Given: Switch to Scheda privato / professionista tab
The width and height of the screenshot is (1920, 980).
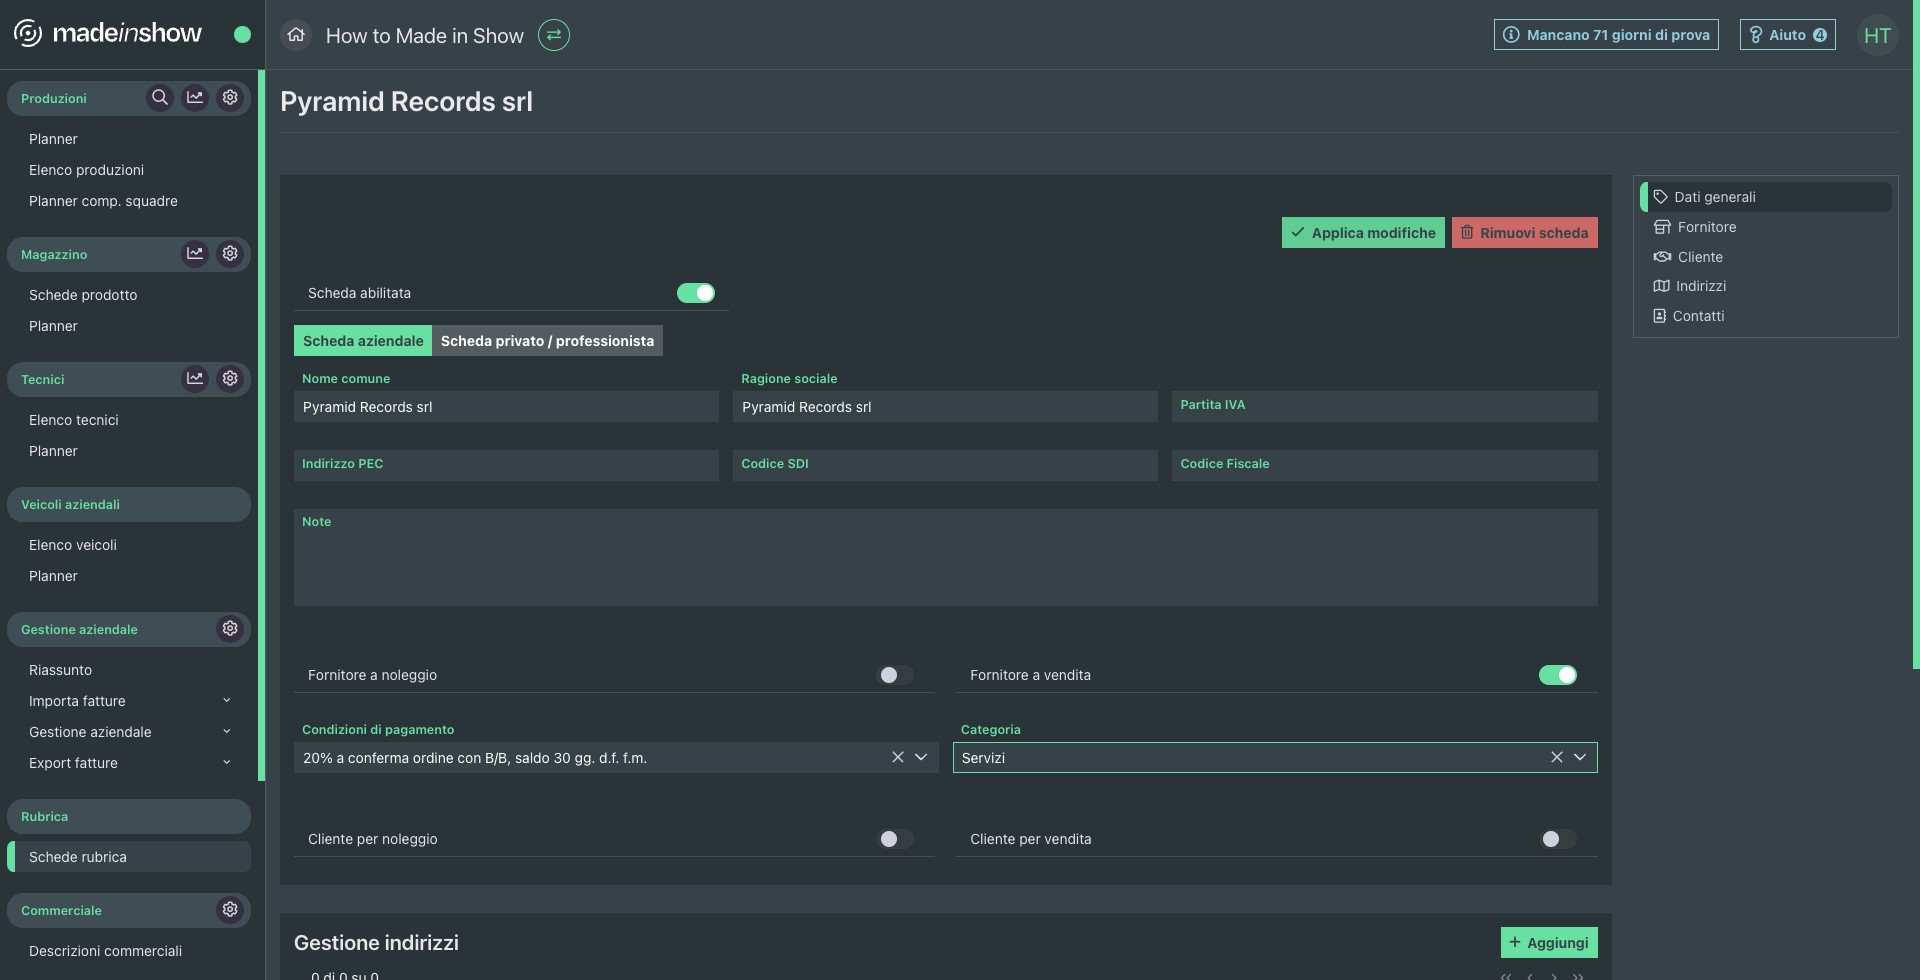Looking at the screenshot, I should tap(547, 341).
